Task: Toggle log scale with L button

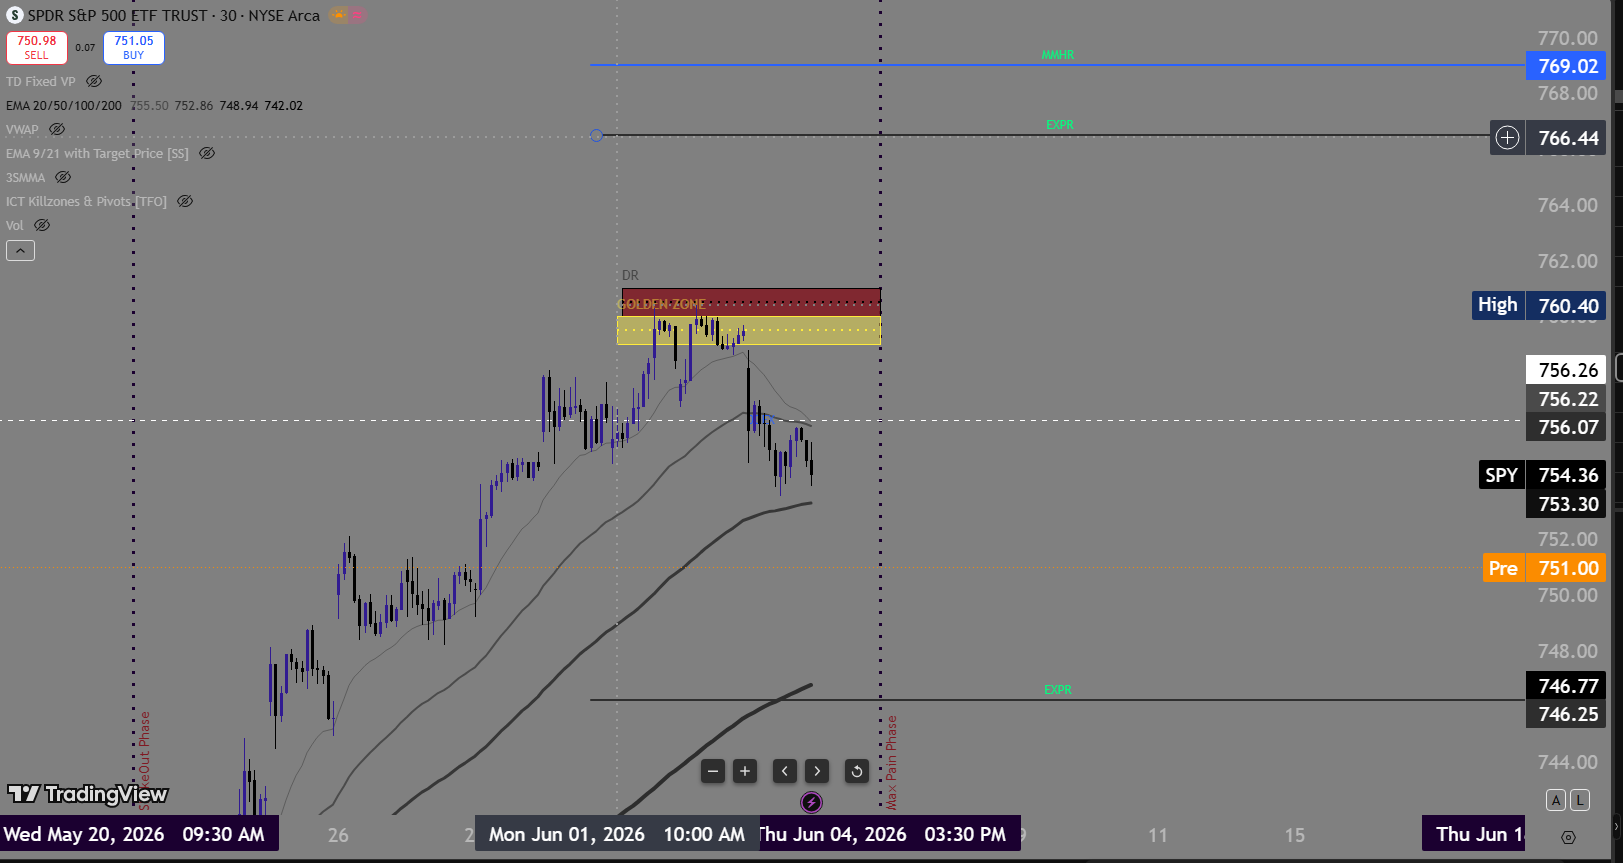Action: pos(1579,800)
